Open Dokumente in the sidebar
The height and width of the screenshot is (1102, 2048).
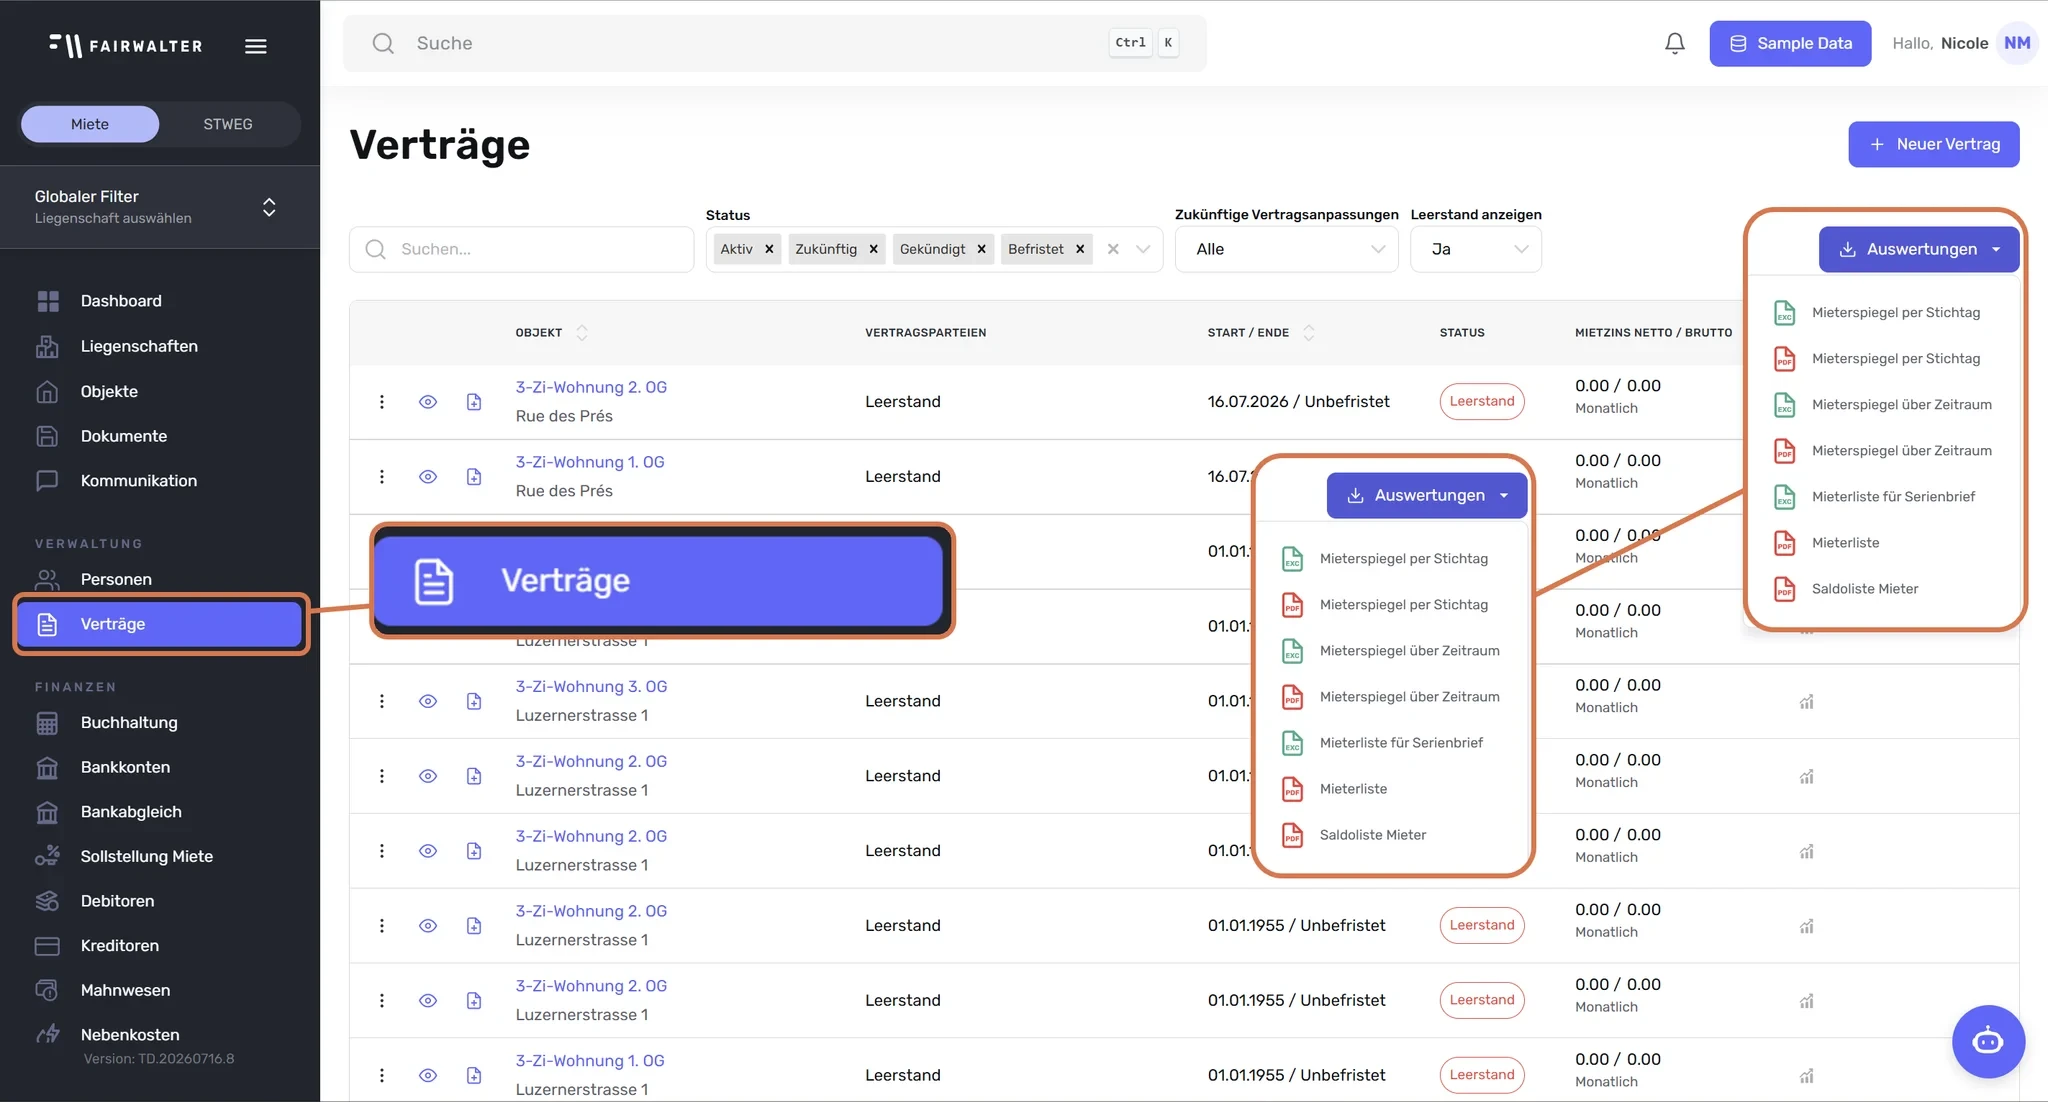pyautogui.click(x=124, y=436)
